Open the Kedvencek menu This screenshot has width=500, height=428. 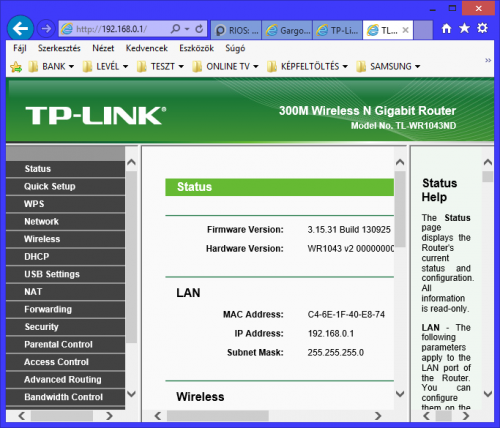pos(147,48)
